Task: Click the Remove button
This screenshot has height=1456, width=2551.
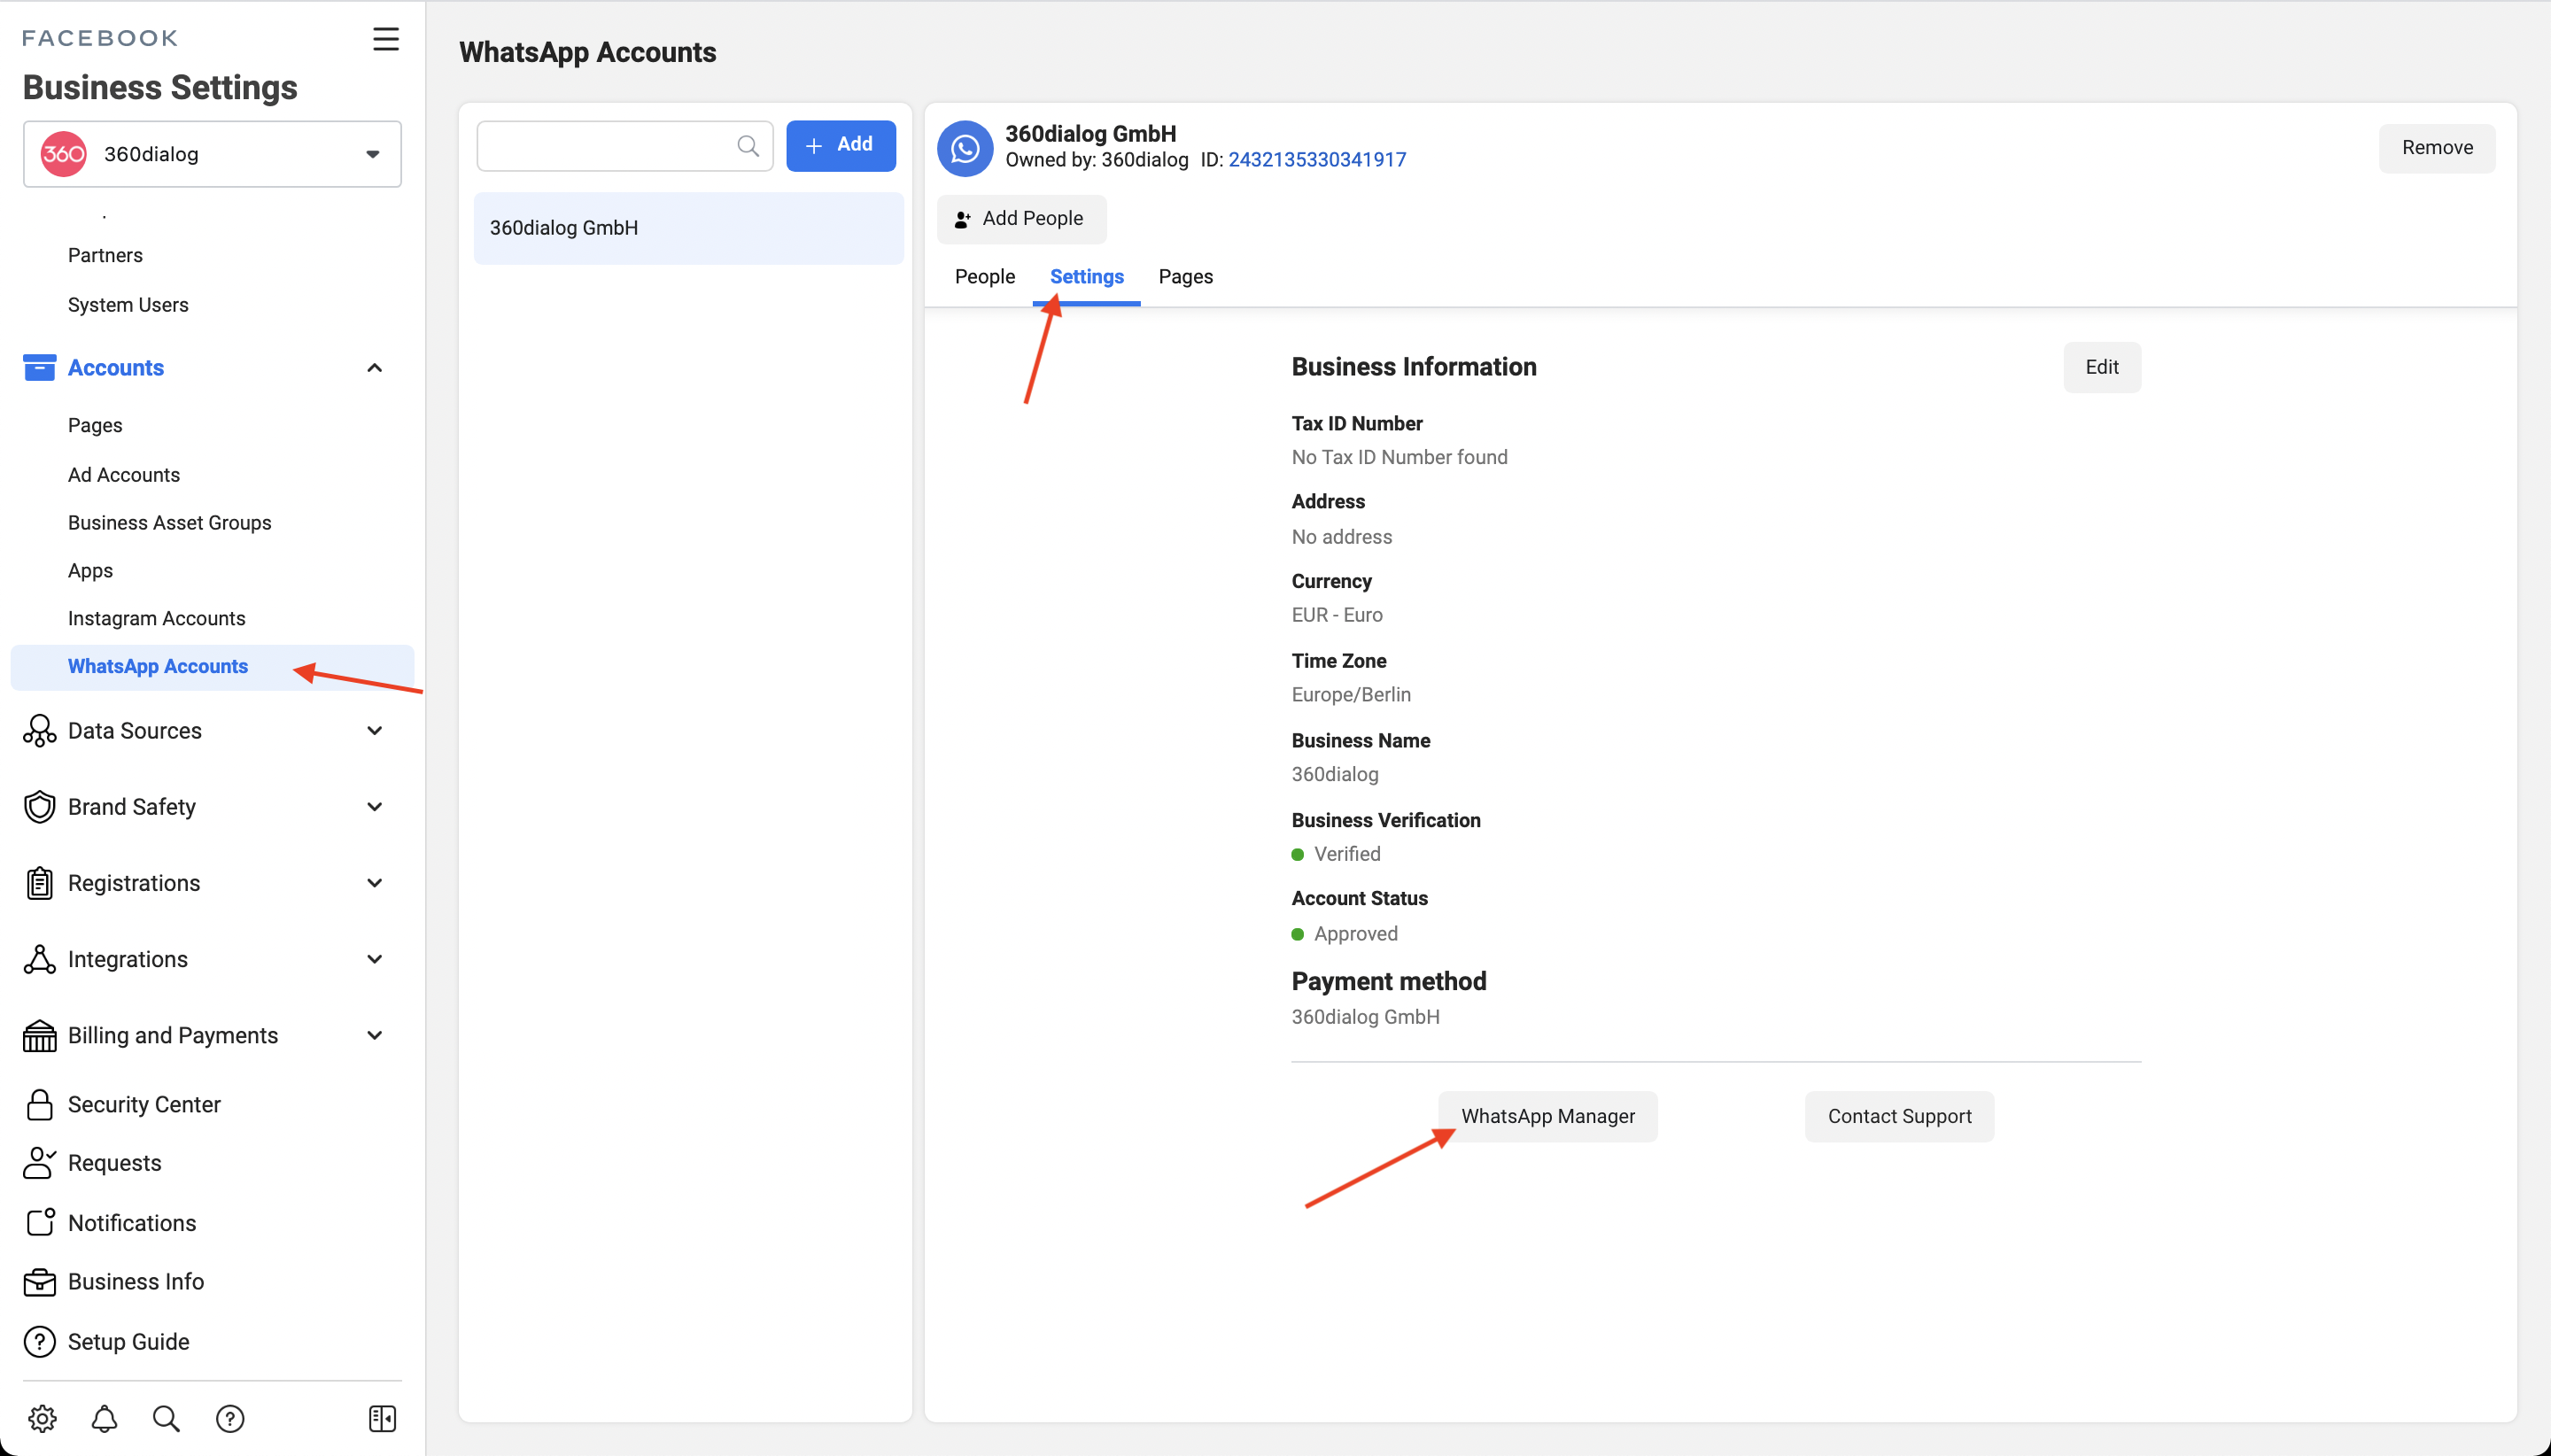Action: tap(2436, 148)
